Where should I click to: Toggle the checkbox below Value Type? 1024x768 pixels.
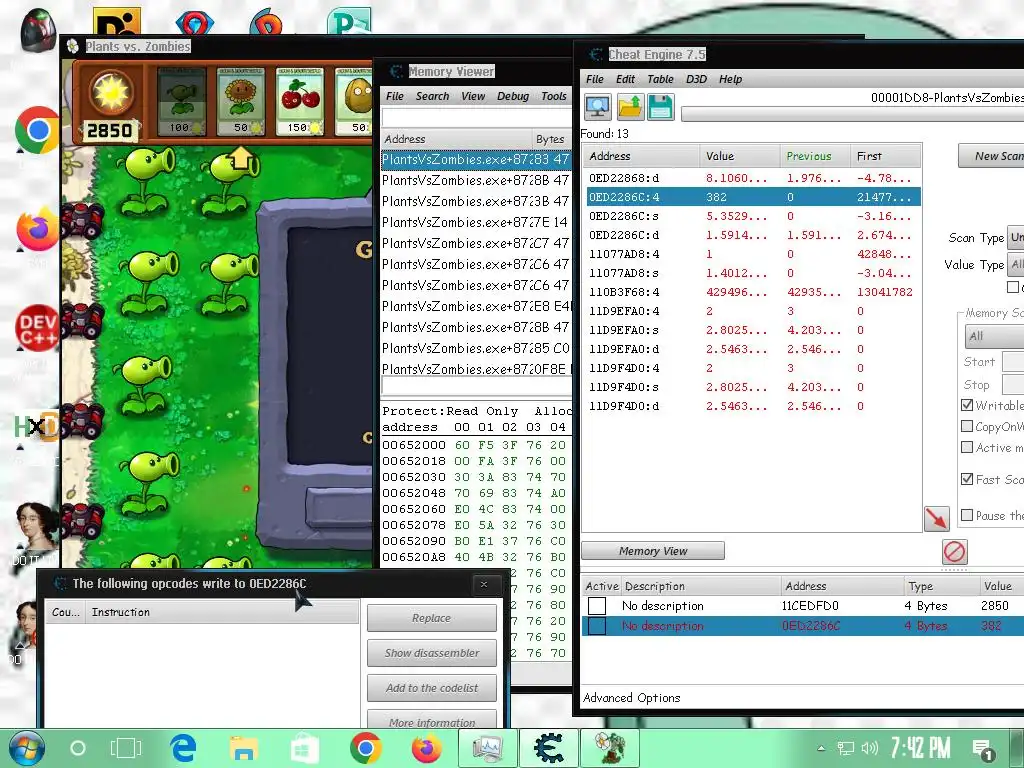pos(1013,287)
